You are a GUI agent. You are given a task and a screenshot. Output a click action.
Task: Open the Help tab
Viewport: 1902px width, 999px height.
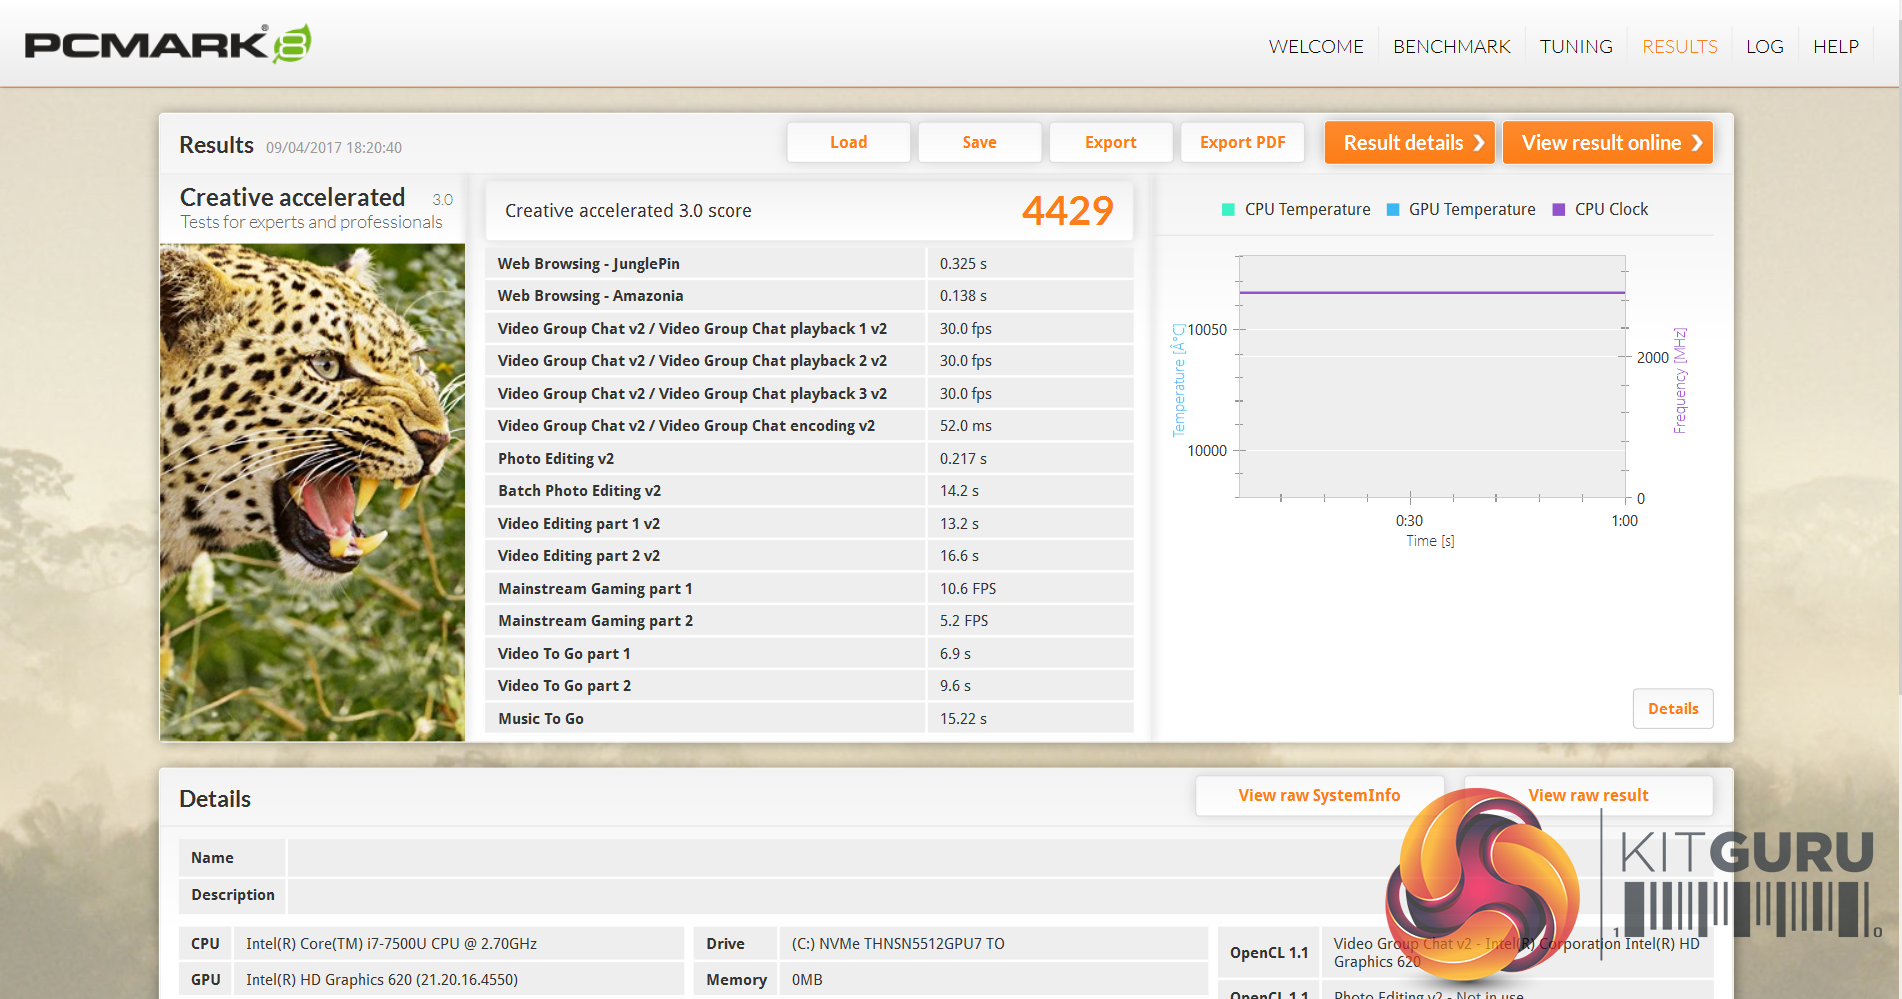(x=1835, y=47)
